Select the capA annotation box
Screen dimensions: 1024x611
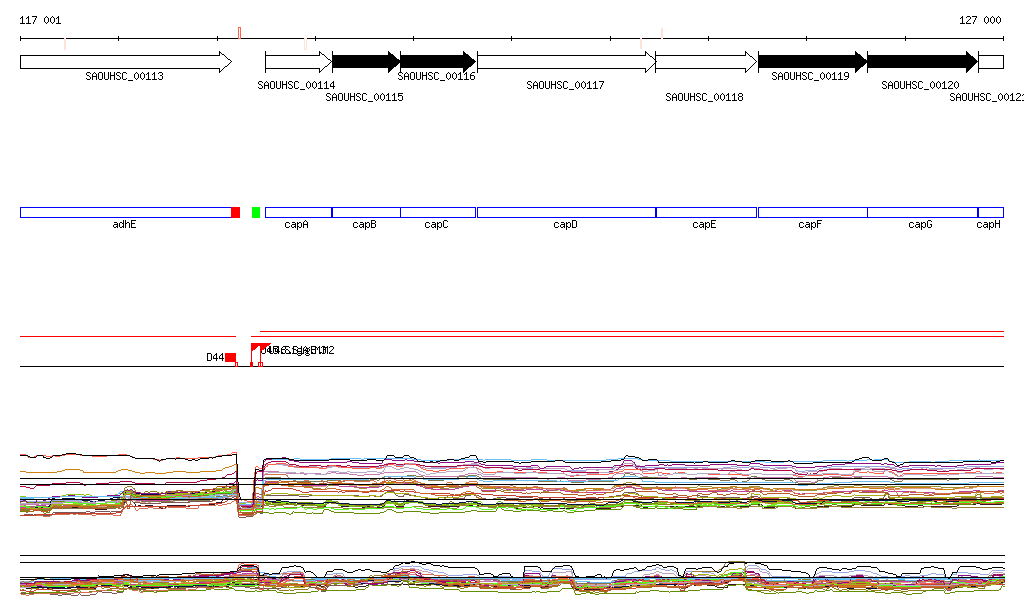[x=298, y=212]
